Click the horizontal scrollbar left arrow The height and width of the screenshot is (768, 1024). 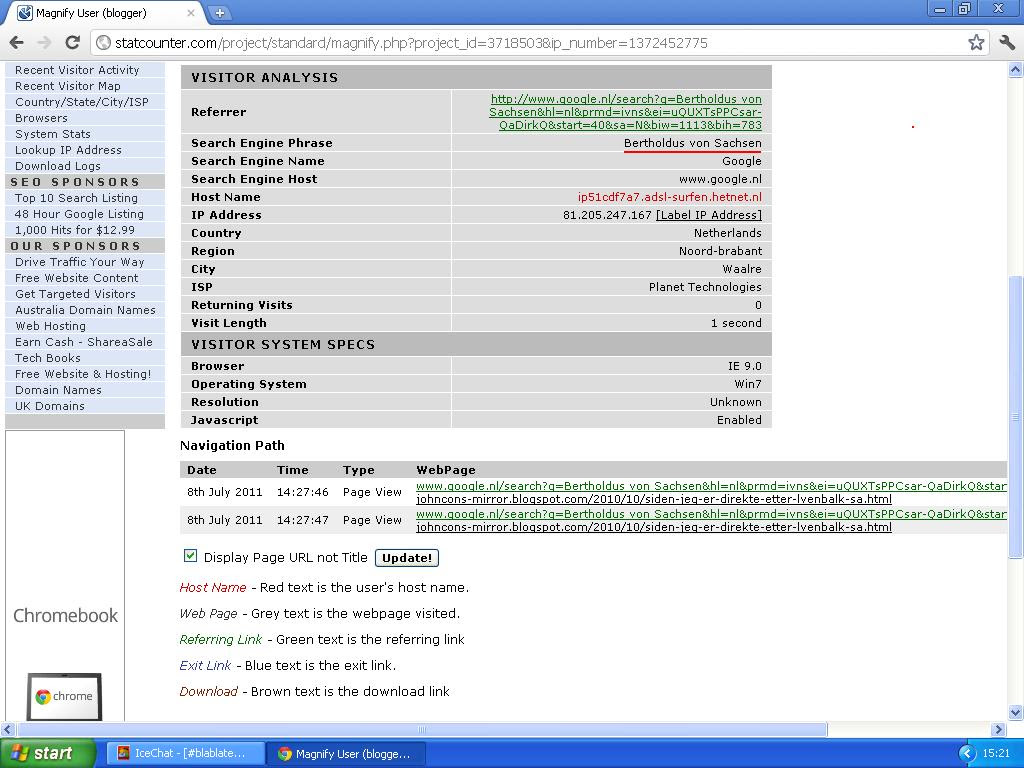click(7, 729)
